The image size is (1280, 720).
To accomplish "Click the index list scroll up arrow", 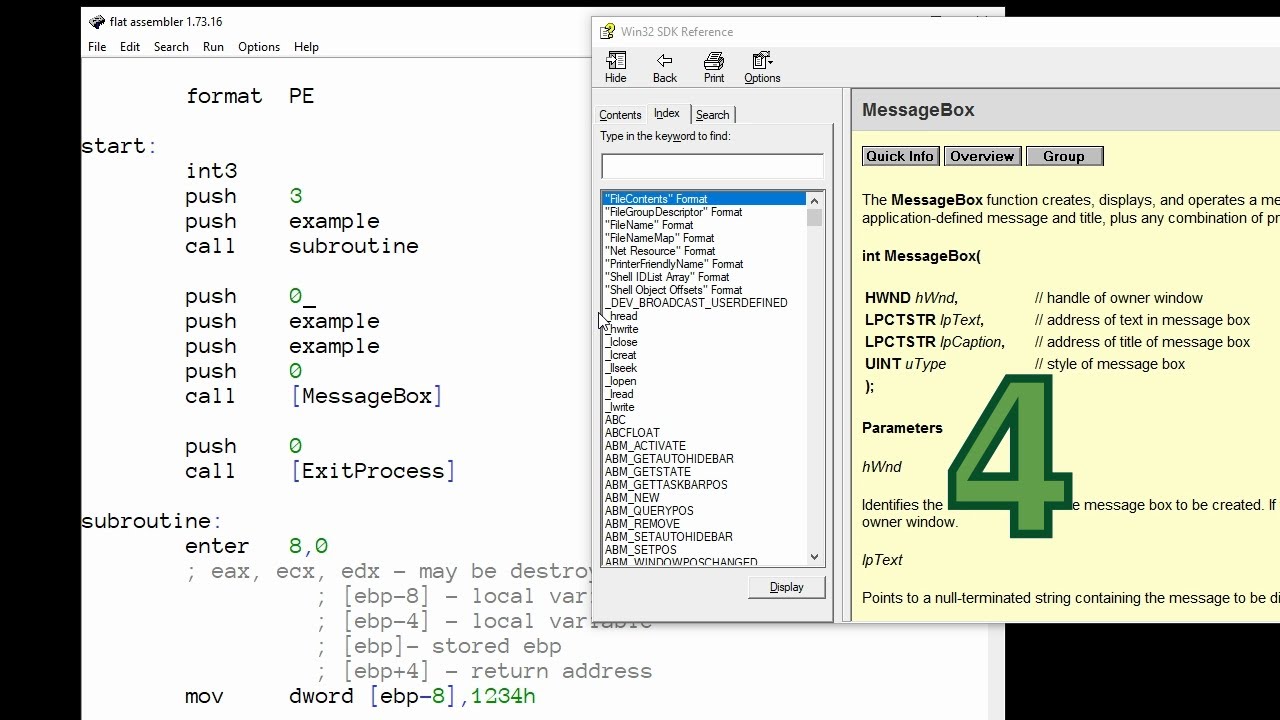I will [x=814, y=200].
